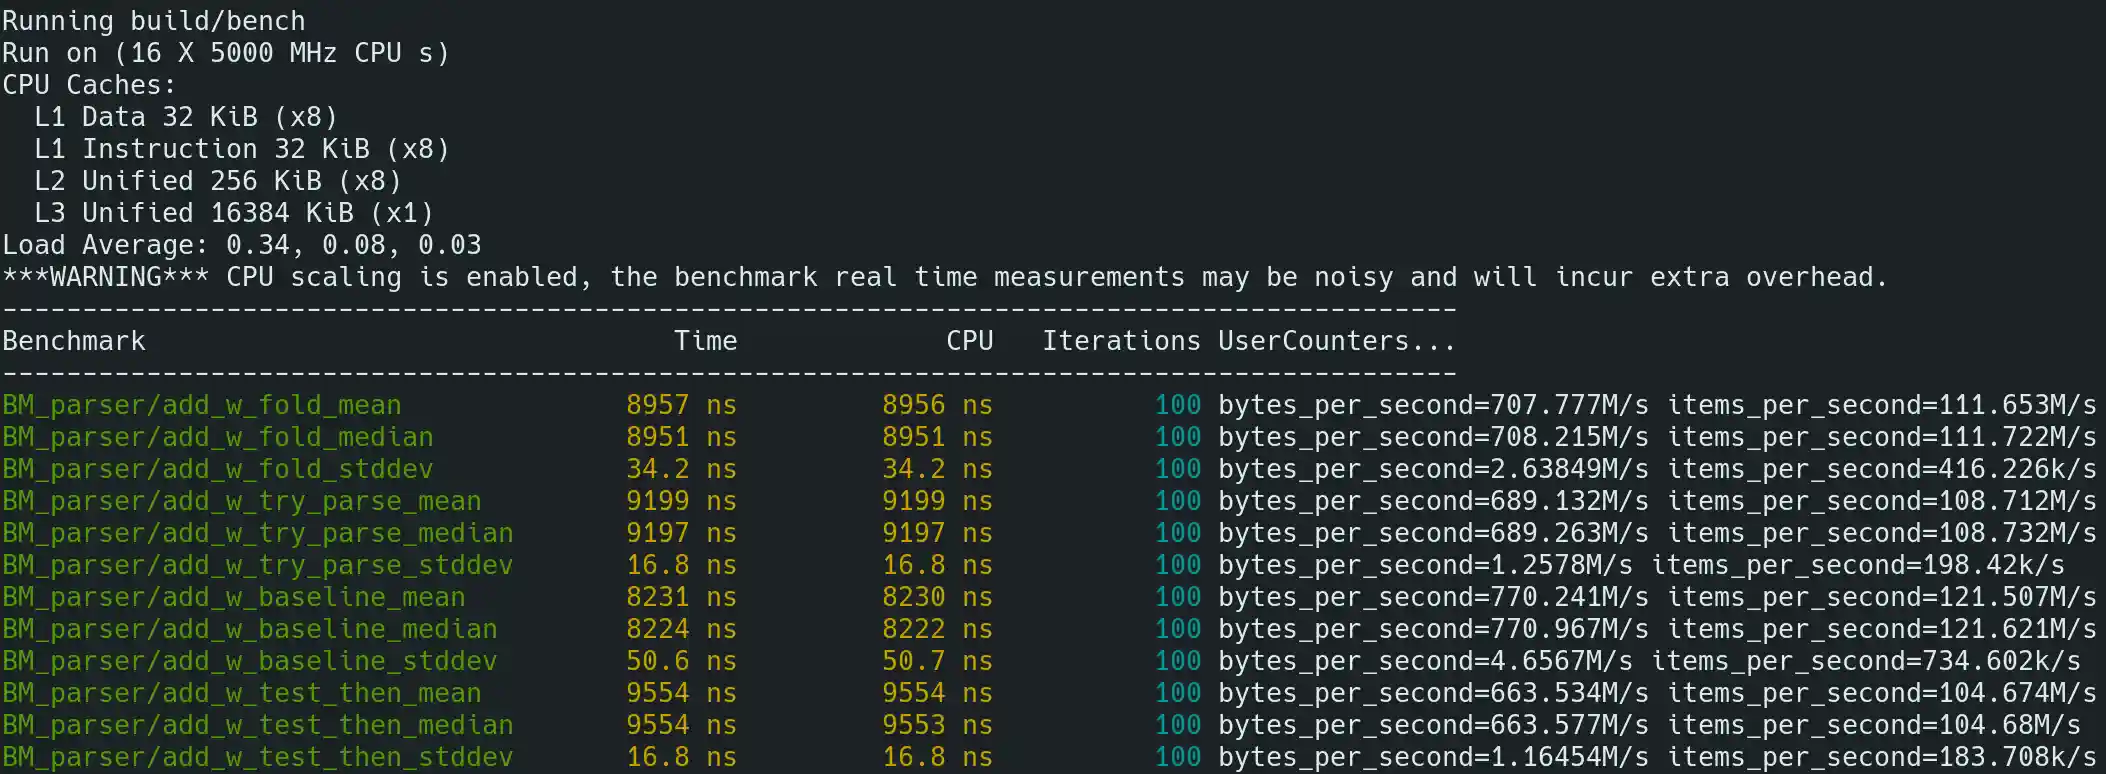Image resolution: width=2106 pixels, height=774 pixels.
Task: Select BM_parser/add_w_test_then_mean benchmark name
Action: tap(242, 693)
